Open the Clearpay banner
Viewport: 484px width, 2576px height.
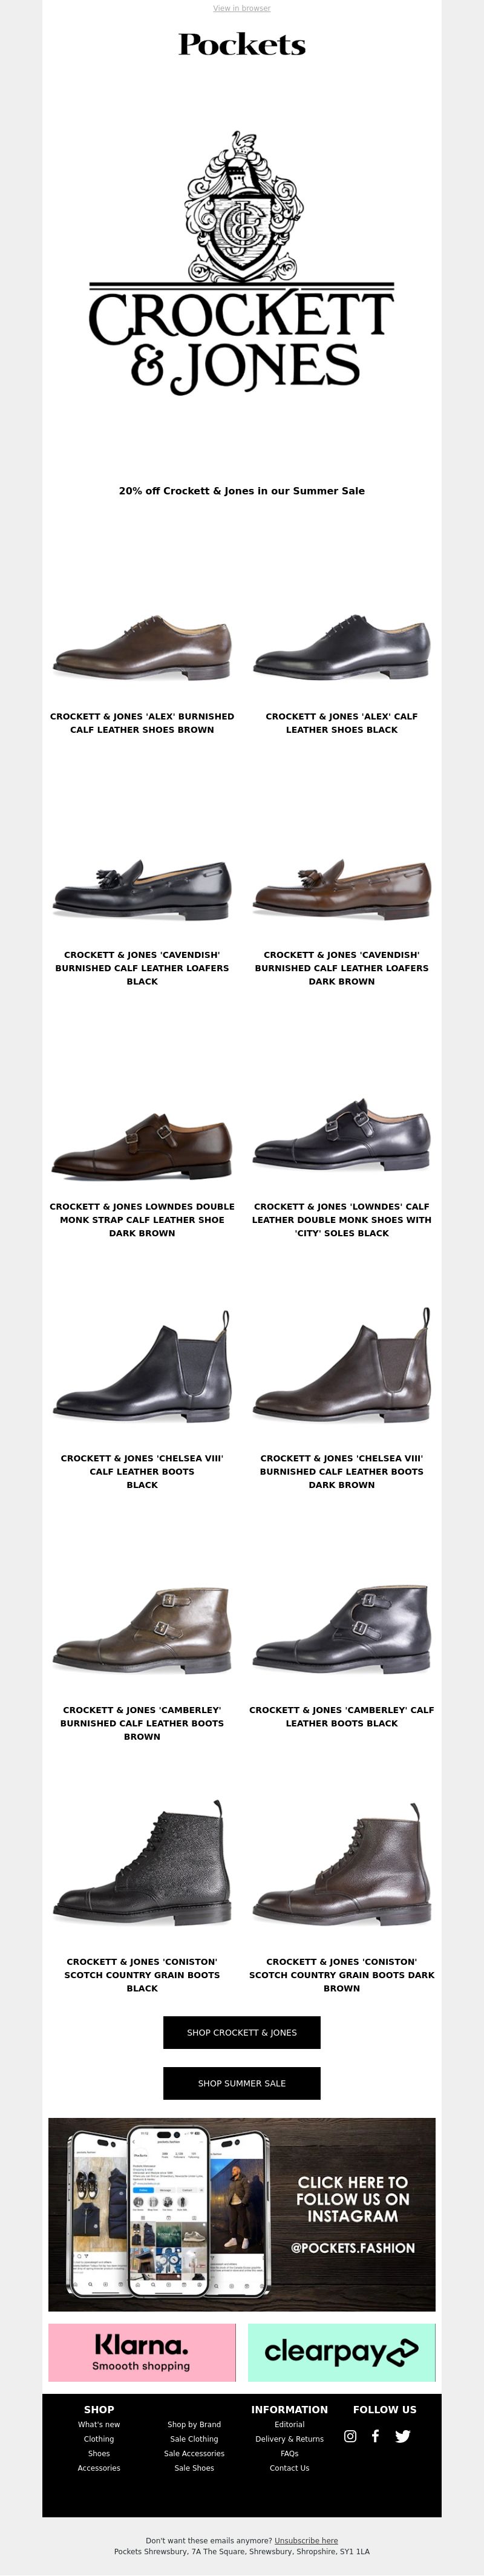tap(341, 2353)
